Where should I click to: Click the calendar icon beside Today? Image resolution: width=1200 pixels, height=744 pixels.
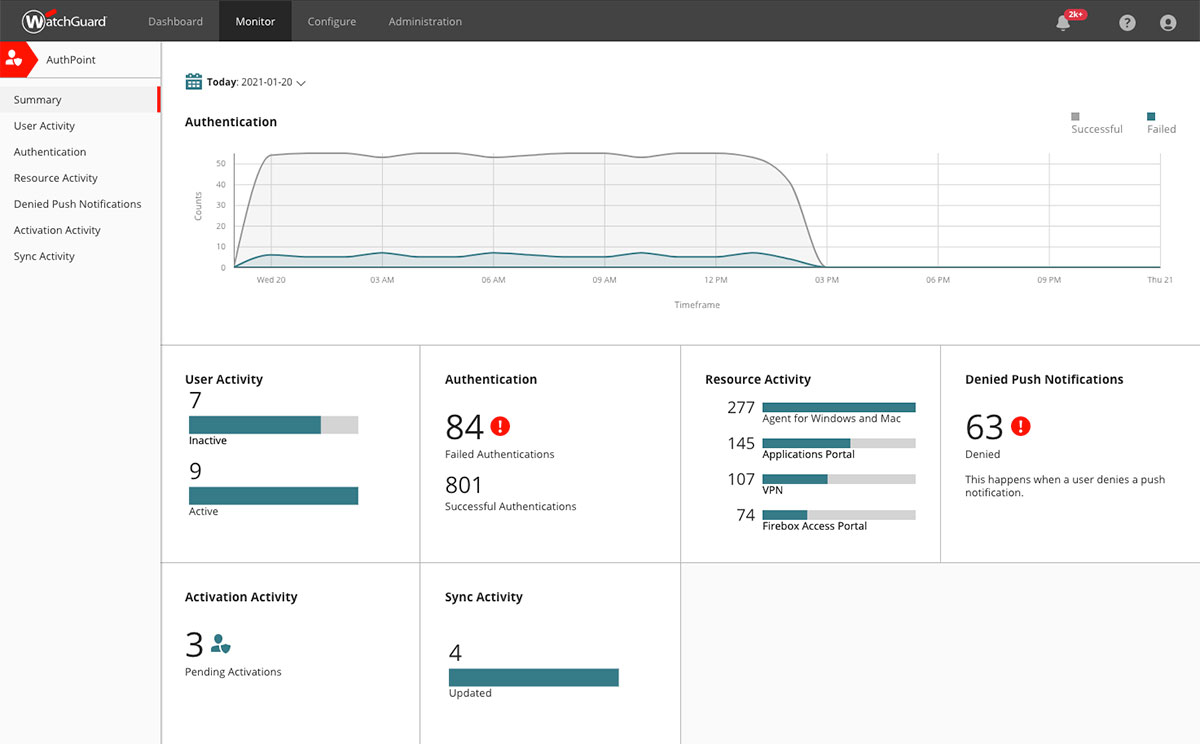194,82
